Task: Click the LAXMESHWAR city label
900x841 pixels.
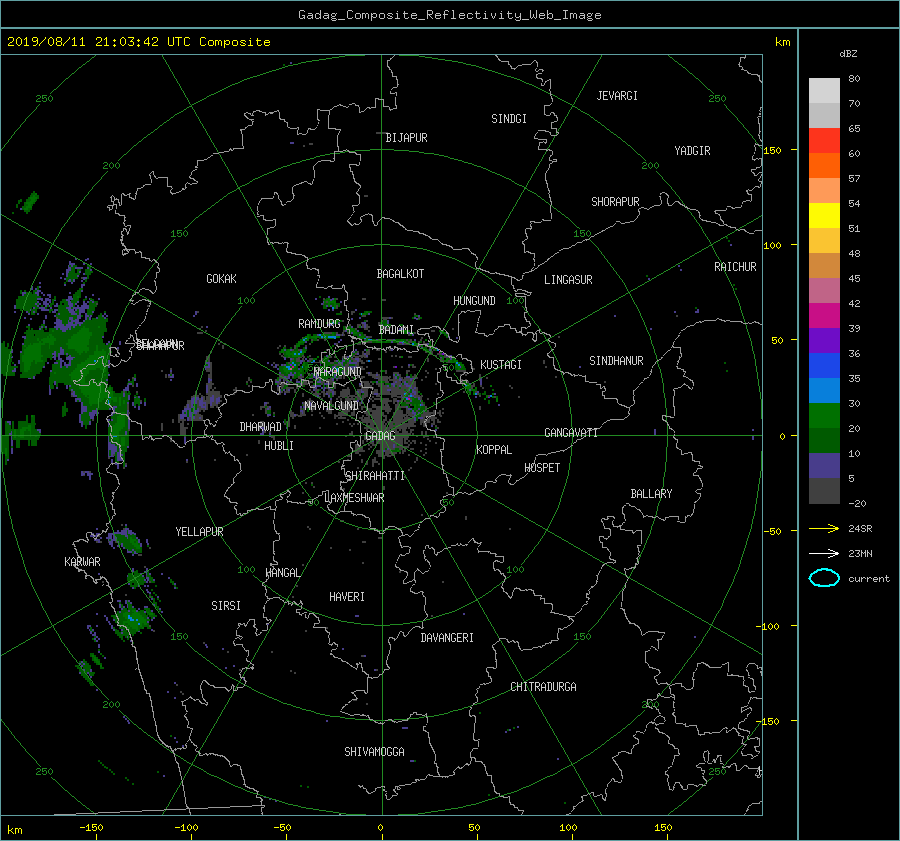Action: [354, 498]
